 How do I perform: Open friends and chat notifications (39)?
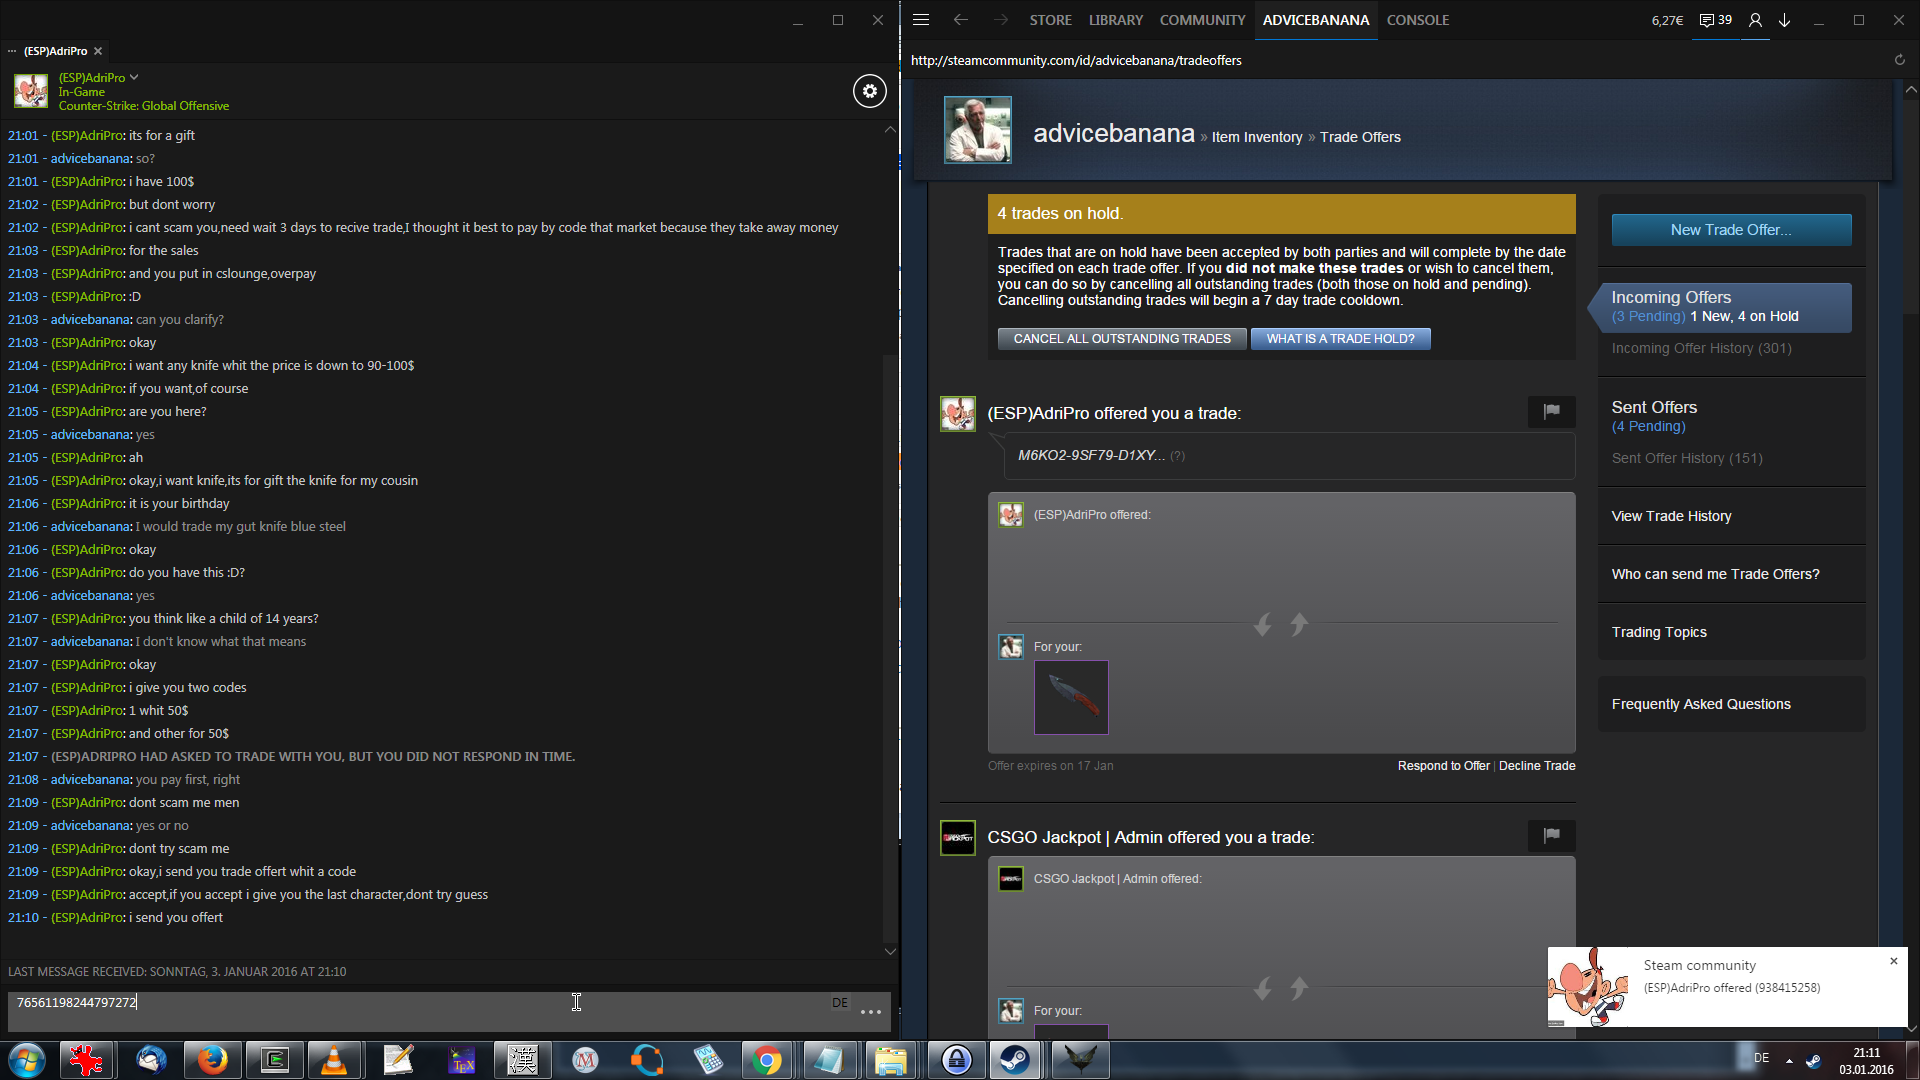pos(1716,20)
